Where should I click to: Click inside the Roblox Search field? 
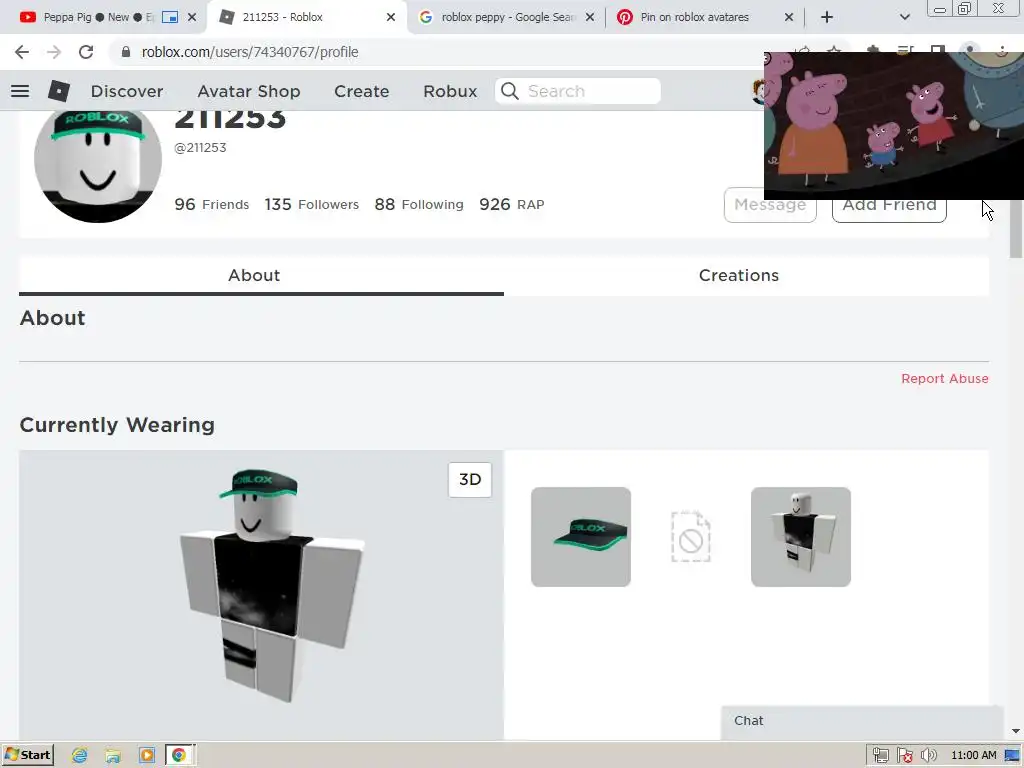578,91
